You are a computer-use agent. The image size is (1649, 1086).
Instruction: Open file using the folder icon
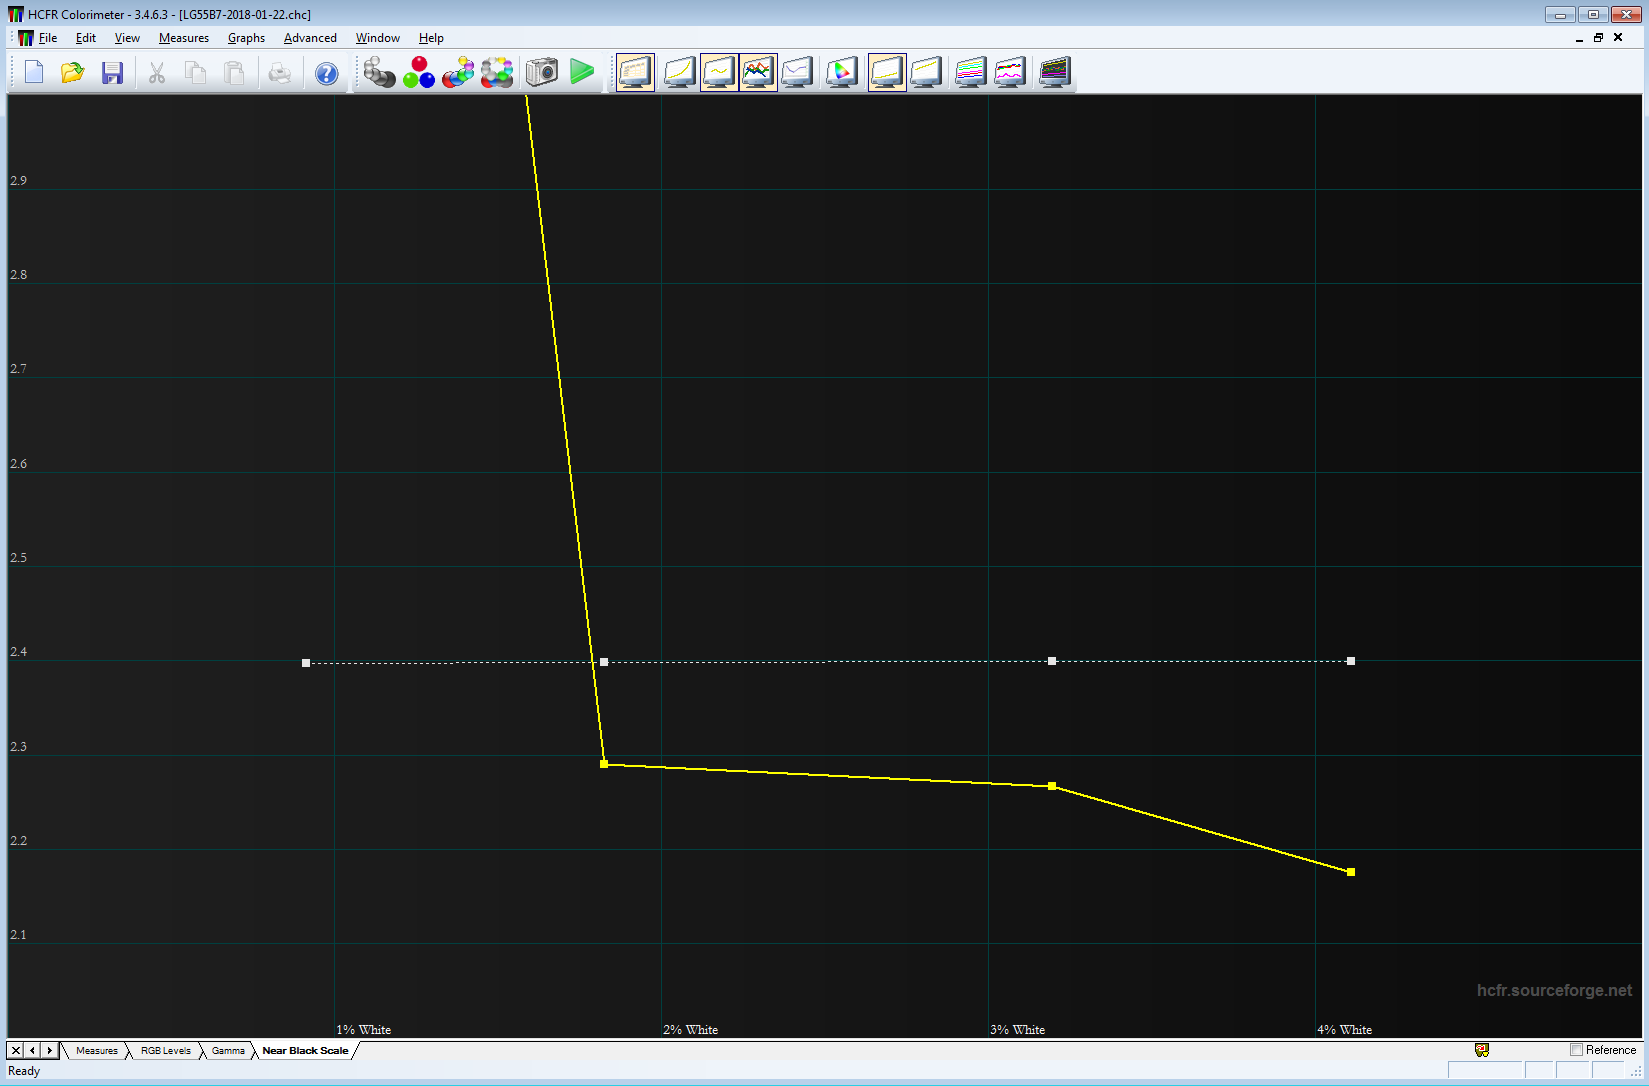(x=72, y=73)
